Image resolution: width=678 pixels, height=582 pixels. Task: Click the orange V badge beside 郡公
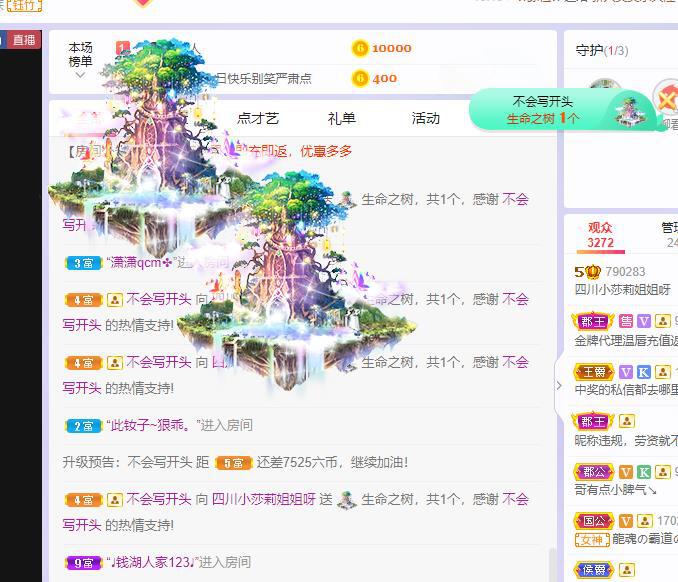pyautogui.click(x=626, y=472)
